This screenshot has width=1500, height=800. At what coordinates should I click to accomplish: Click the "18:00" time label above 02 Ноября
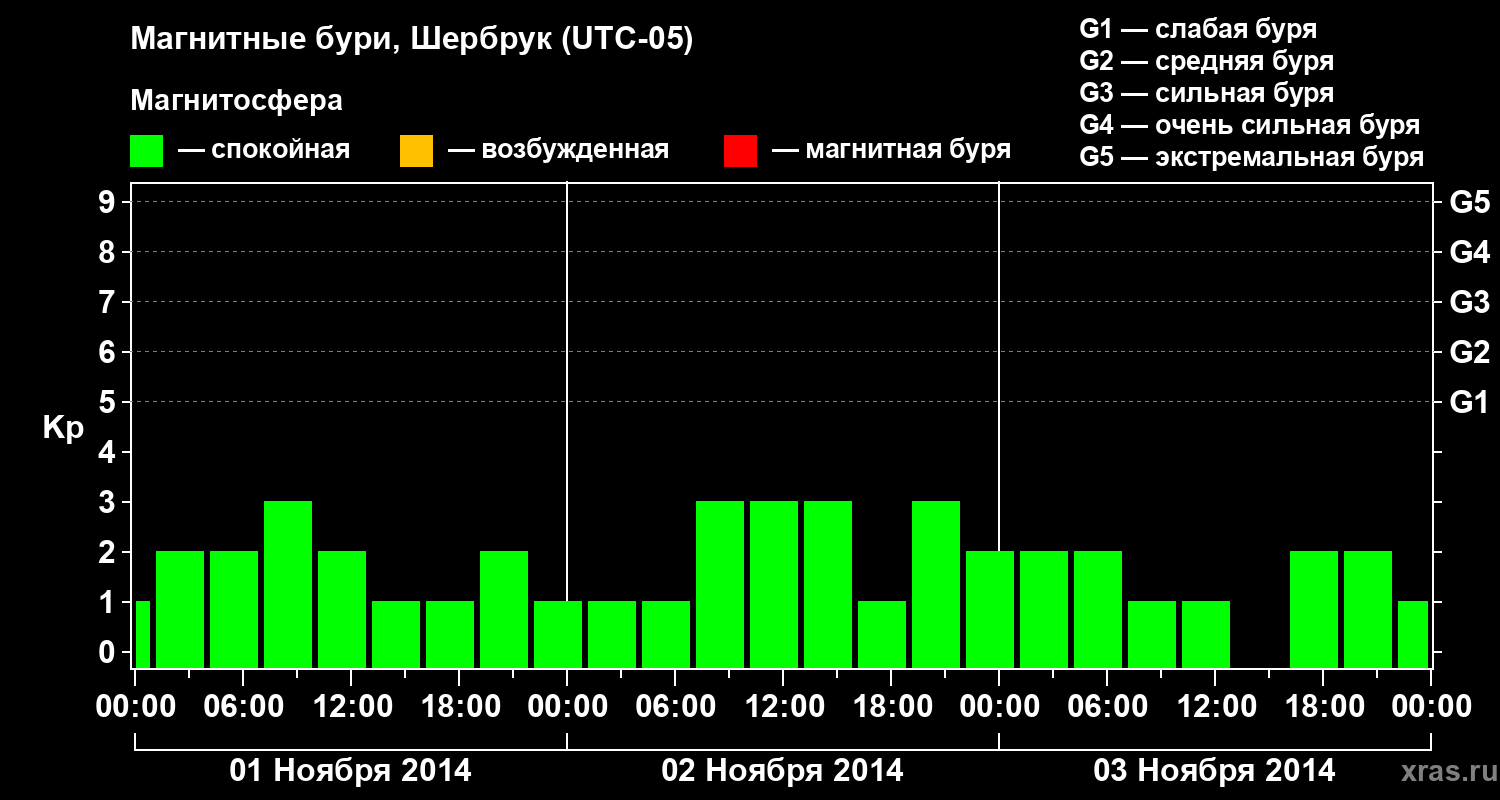coord(891,706)
